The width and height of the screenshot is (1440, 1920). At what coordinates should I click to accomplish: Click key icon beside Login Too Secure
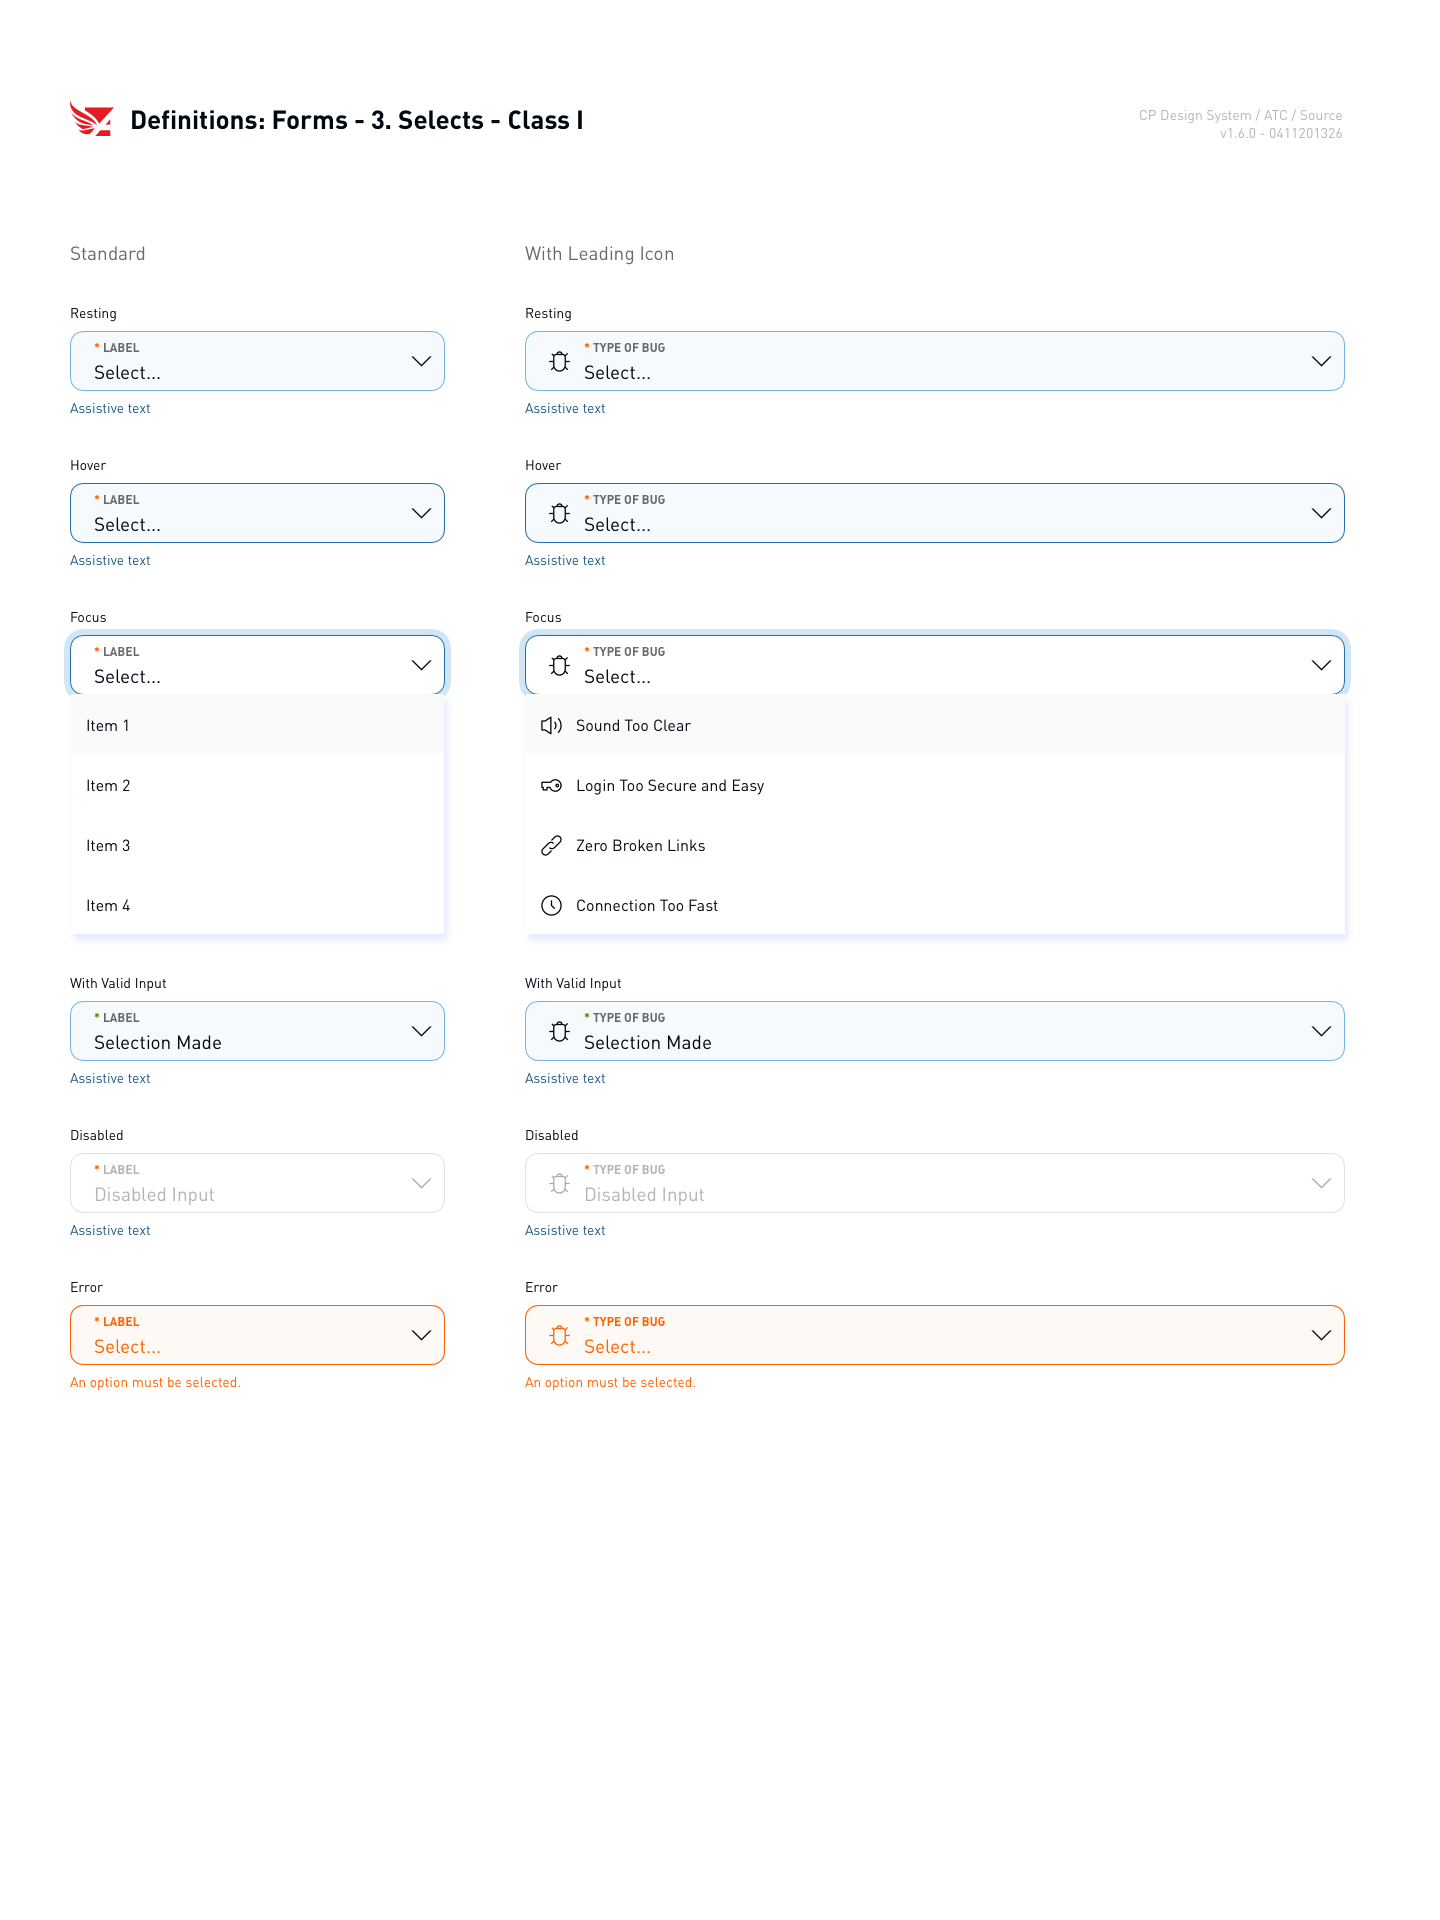551,785
